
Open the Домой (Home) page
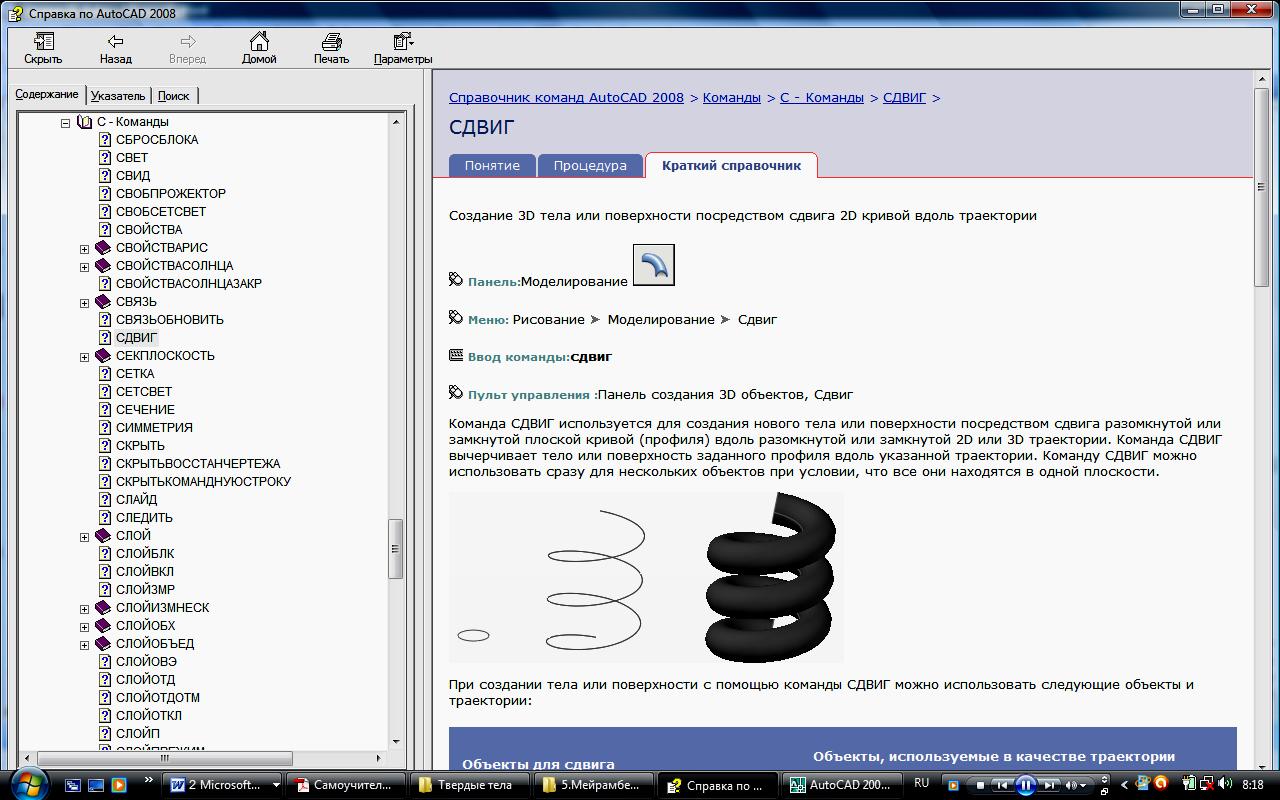coord(259,41)
